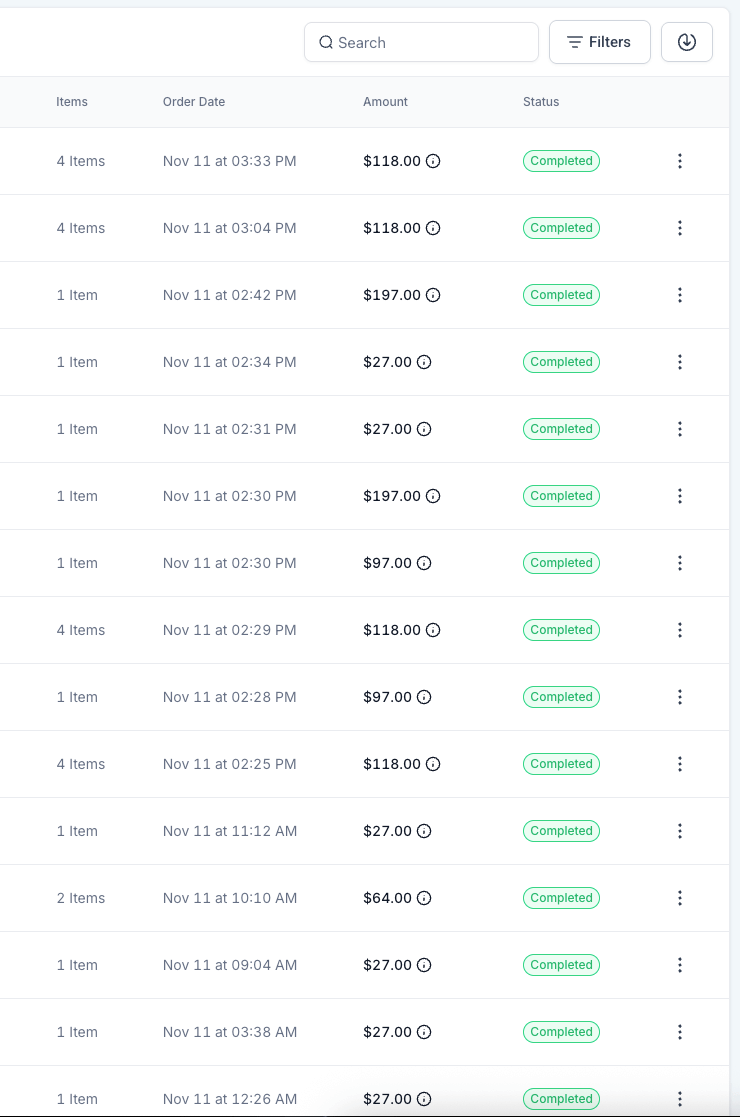The width and height of the screenshot is (740, 1117).
Task: Click info icon beside $118.00 at 03:33 PM
Action: tap(433, 161)
